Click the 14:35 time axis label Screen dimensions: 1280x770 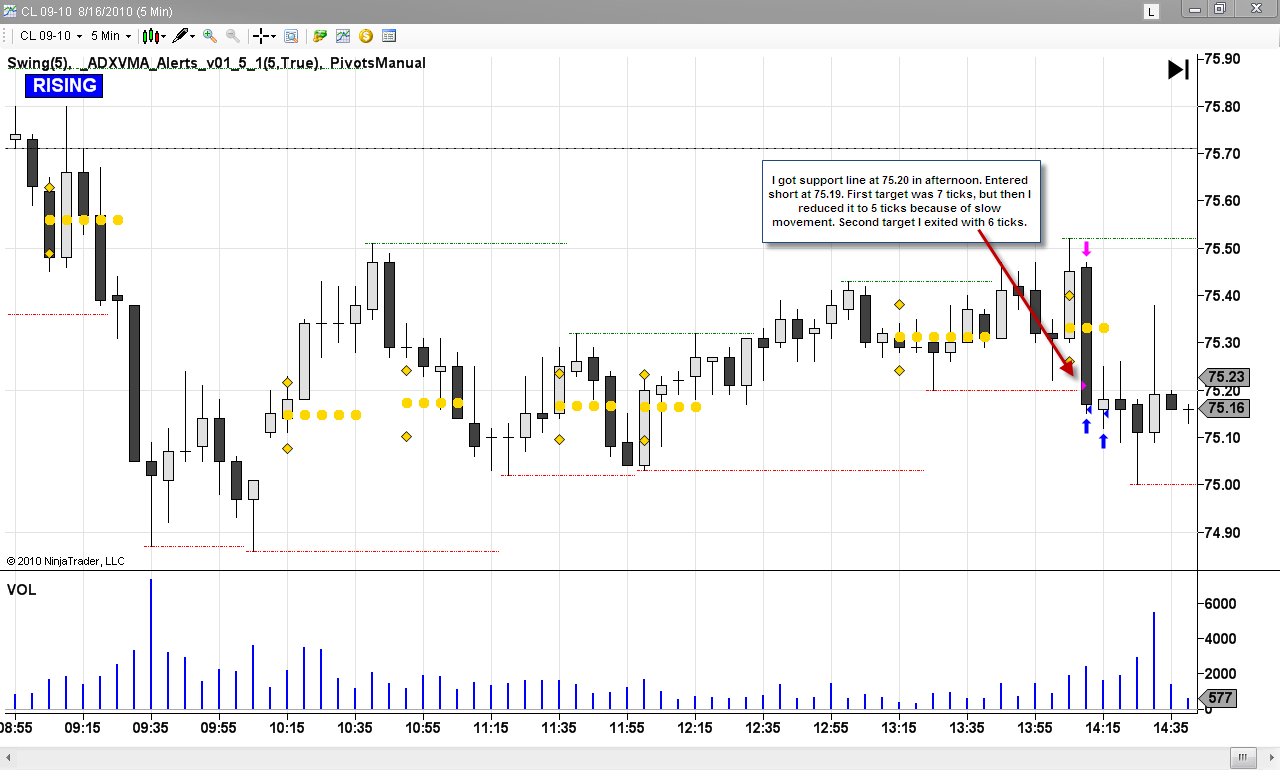click(x=1171, y=728)
